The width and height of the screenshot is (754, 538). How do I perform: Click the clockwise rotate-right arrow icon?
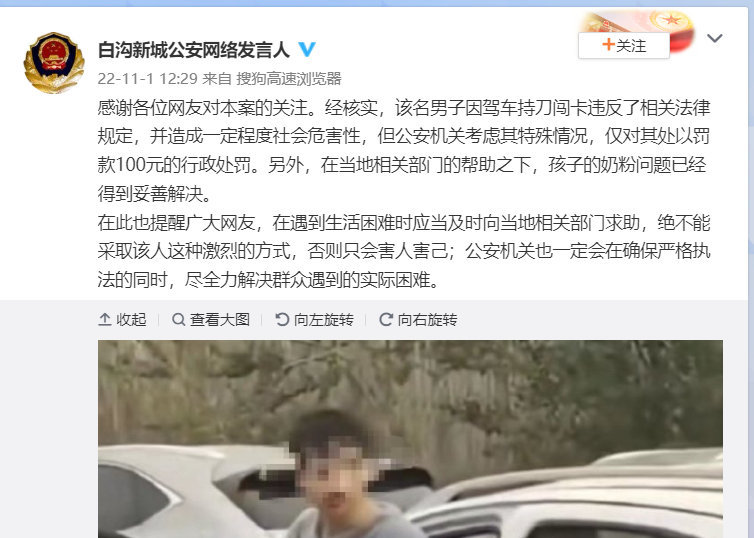386,319
